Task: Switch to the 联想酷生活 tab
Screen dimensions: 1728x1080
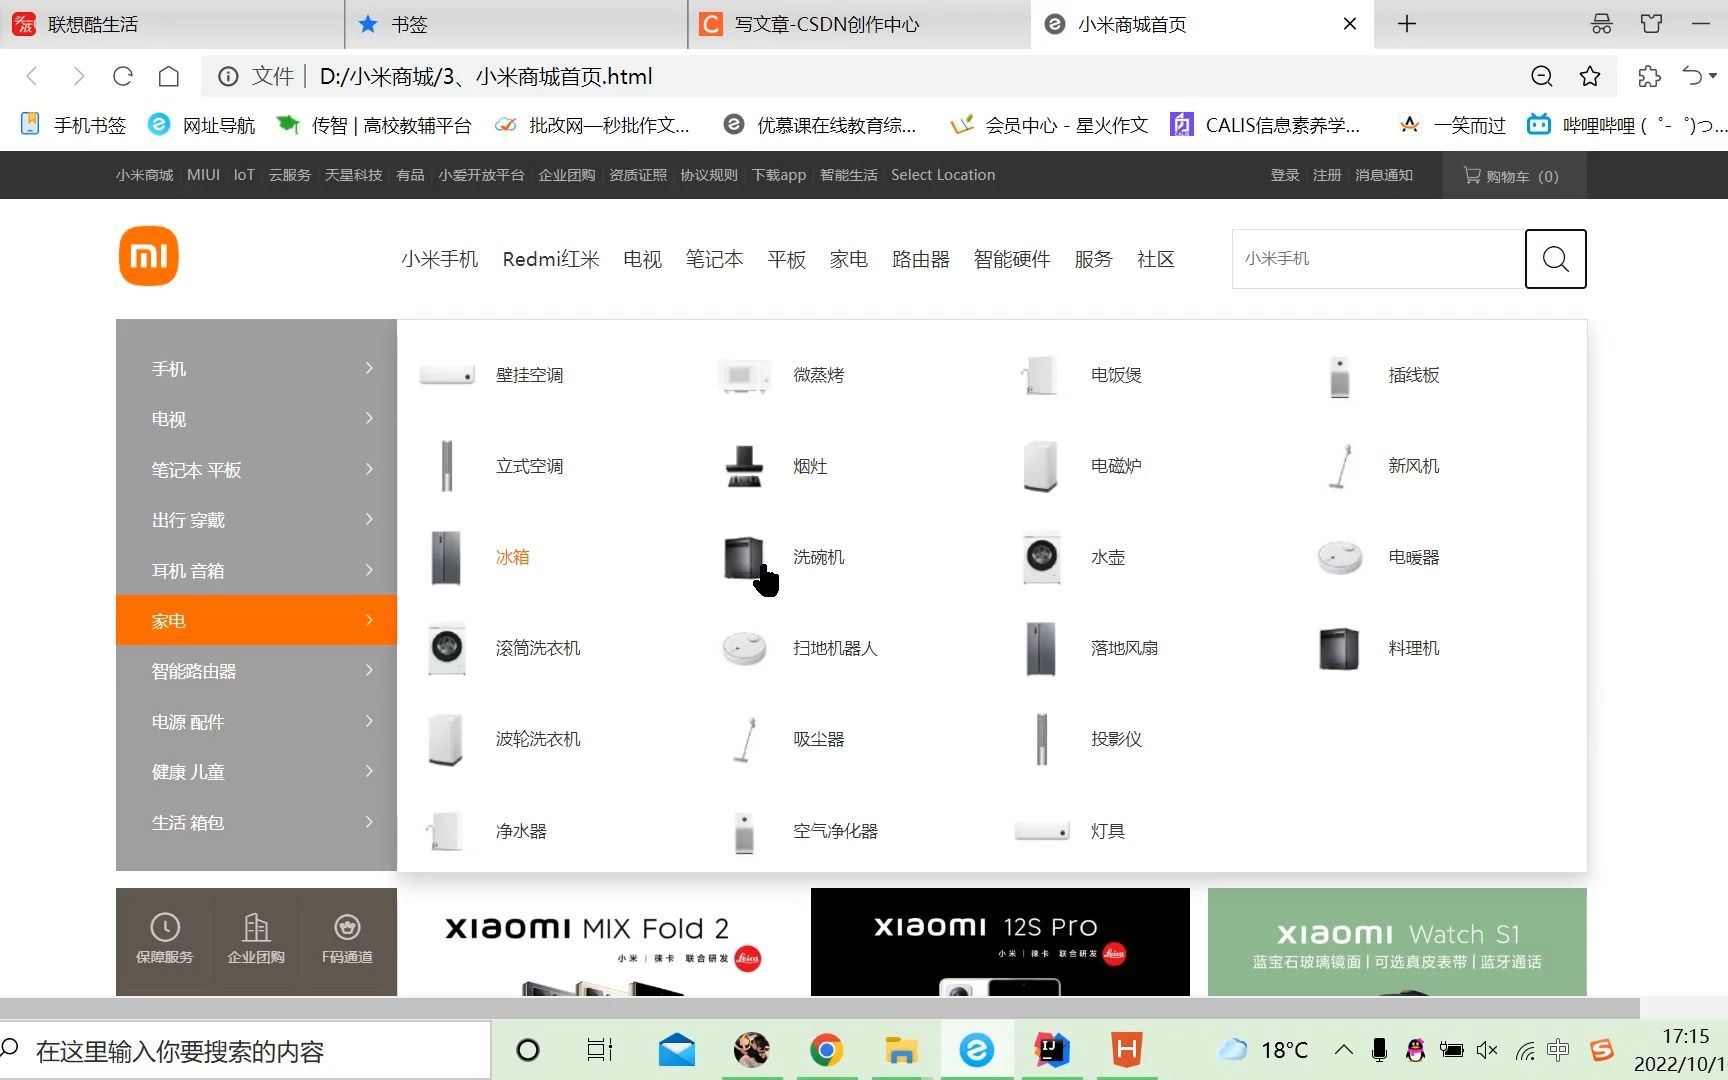Action: click(172, 24)
